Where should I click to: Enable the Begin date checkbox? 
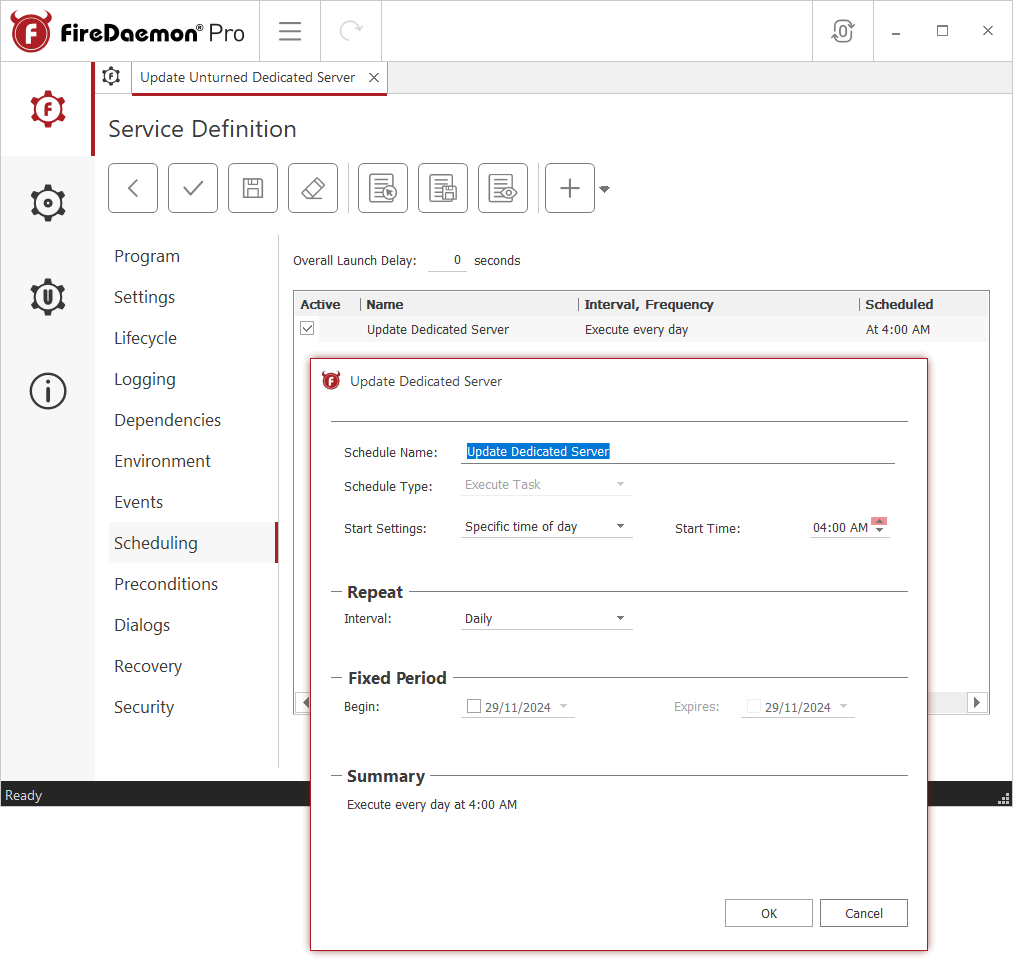click(x=474, y=706)
